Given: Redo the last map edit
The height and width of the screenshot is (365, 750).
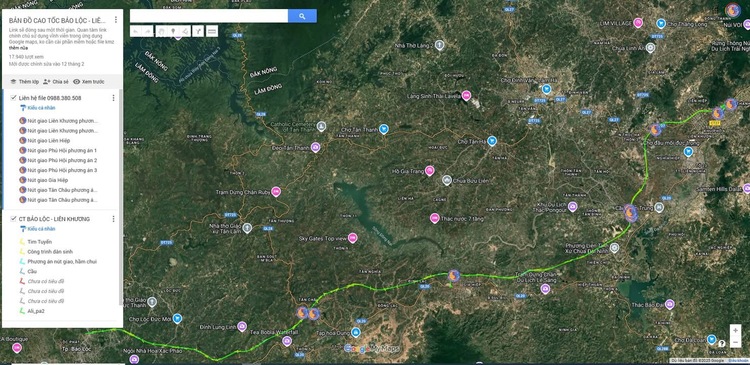Looking at the screenshot, I should point(148,32).
